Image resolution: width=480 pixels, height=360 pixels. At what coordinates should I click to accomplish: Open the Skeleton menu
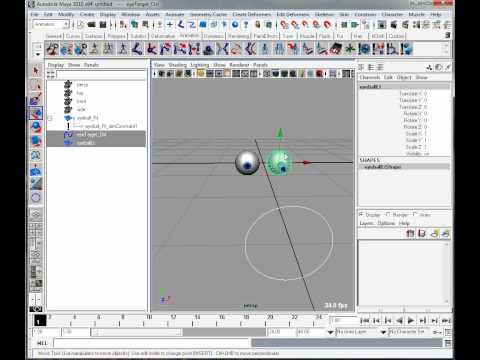pyautogui.click(x=324, y=15)
